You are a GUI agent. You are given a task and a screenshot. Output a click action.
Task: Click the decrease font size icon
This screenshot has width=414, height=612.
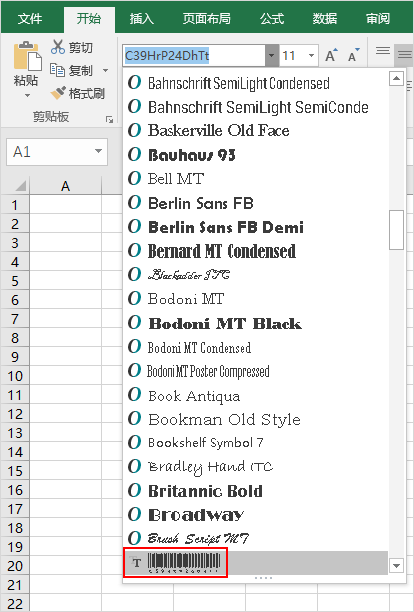(x=354, y=56)
